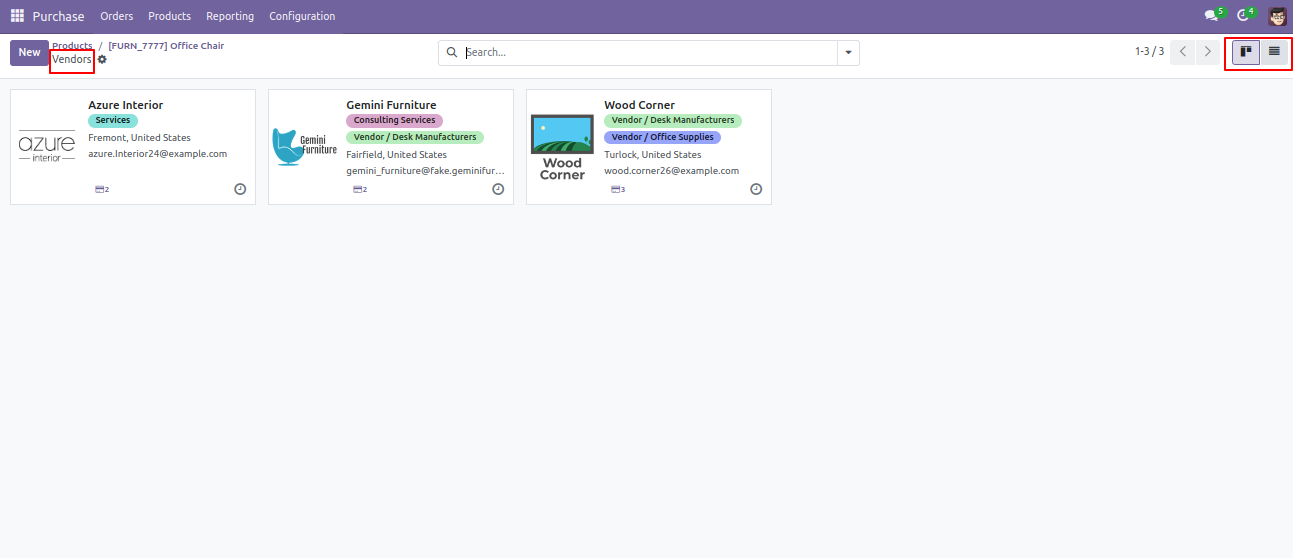Click the 1-3 / 3 pager counter
This screenshot has height=558, width=1293.
coord(1149,52)
